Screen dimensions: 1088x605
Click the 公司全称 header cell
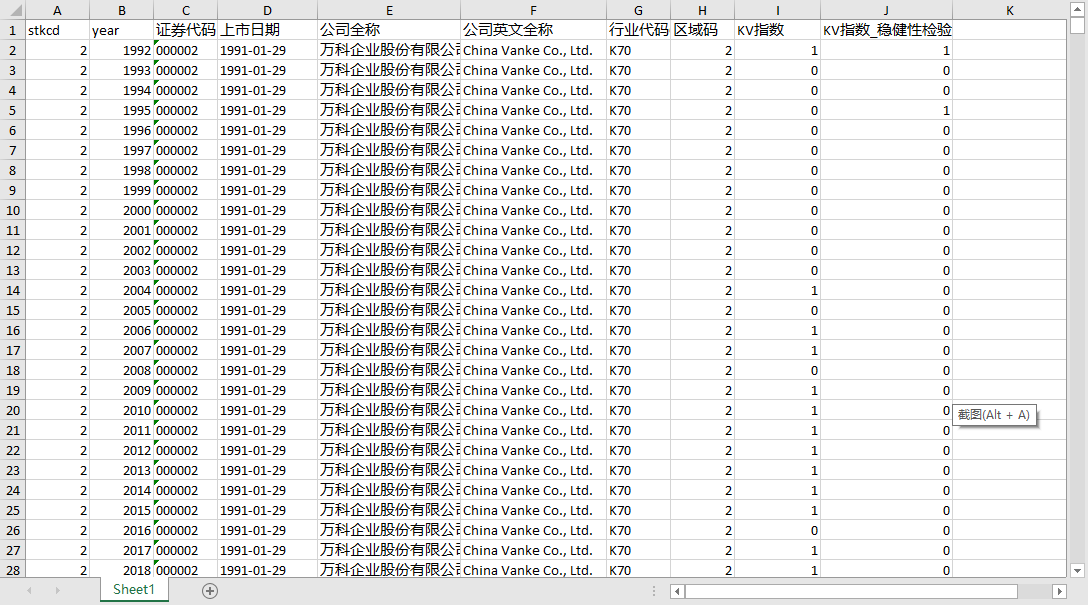pos(389,30)
